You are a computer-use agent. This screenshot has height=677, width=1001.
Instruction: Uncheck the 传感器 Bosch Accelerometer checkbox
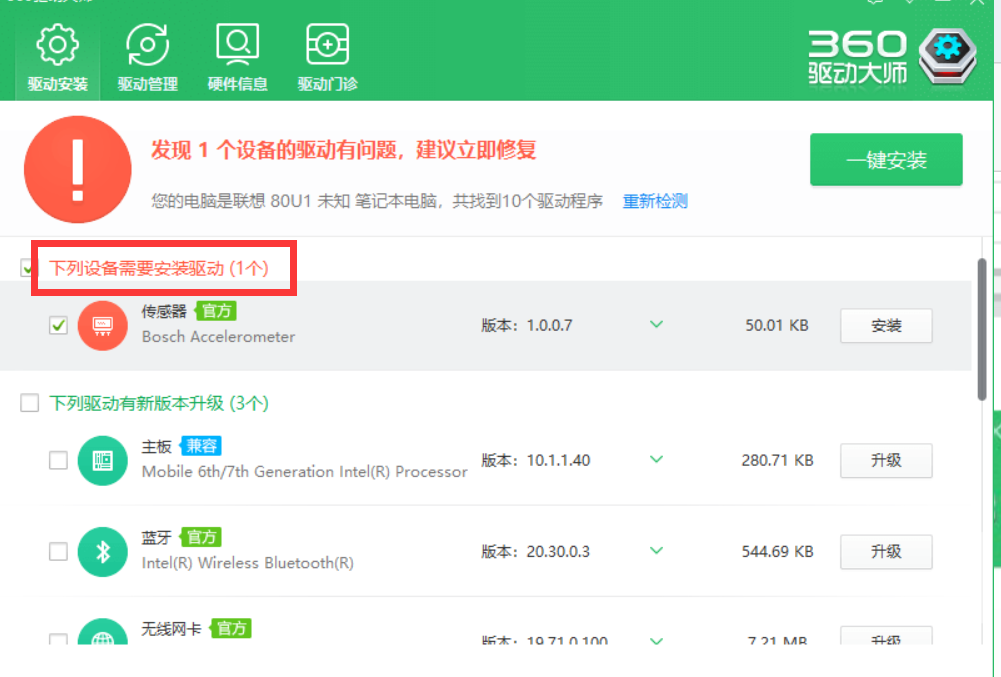point(58,325)
